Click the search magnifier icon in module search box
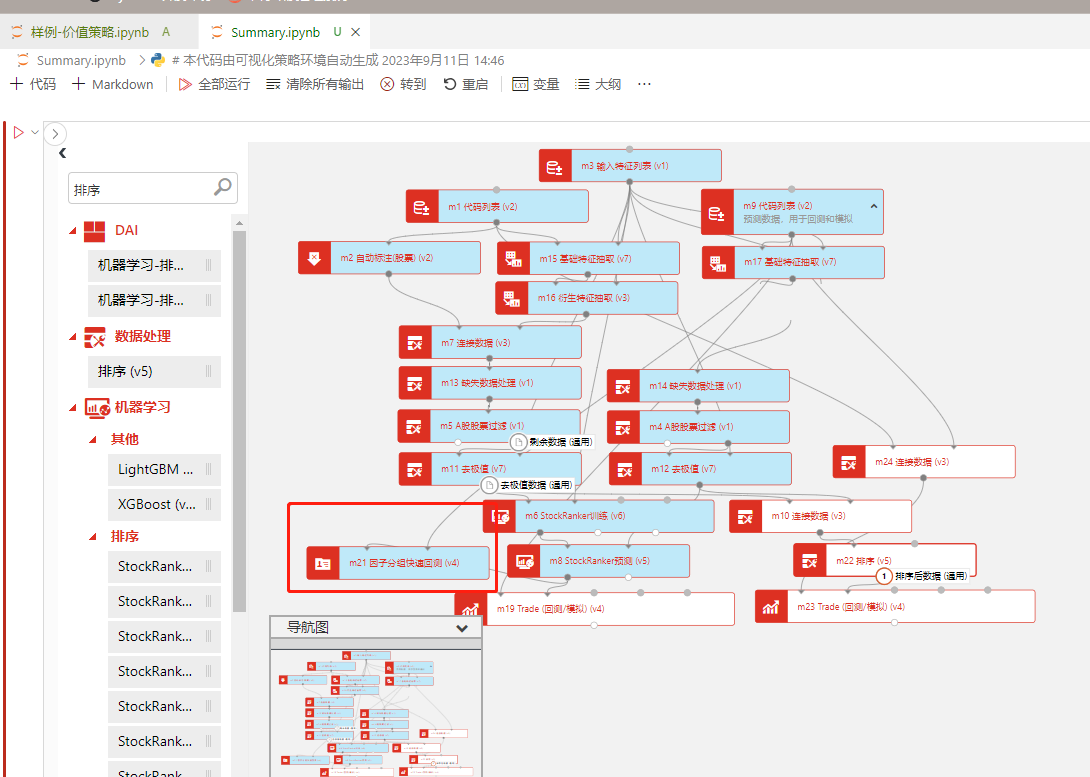This screenshot has width=1090, height=777. [x=223, y=187]
